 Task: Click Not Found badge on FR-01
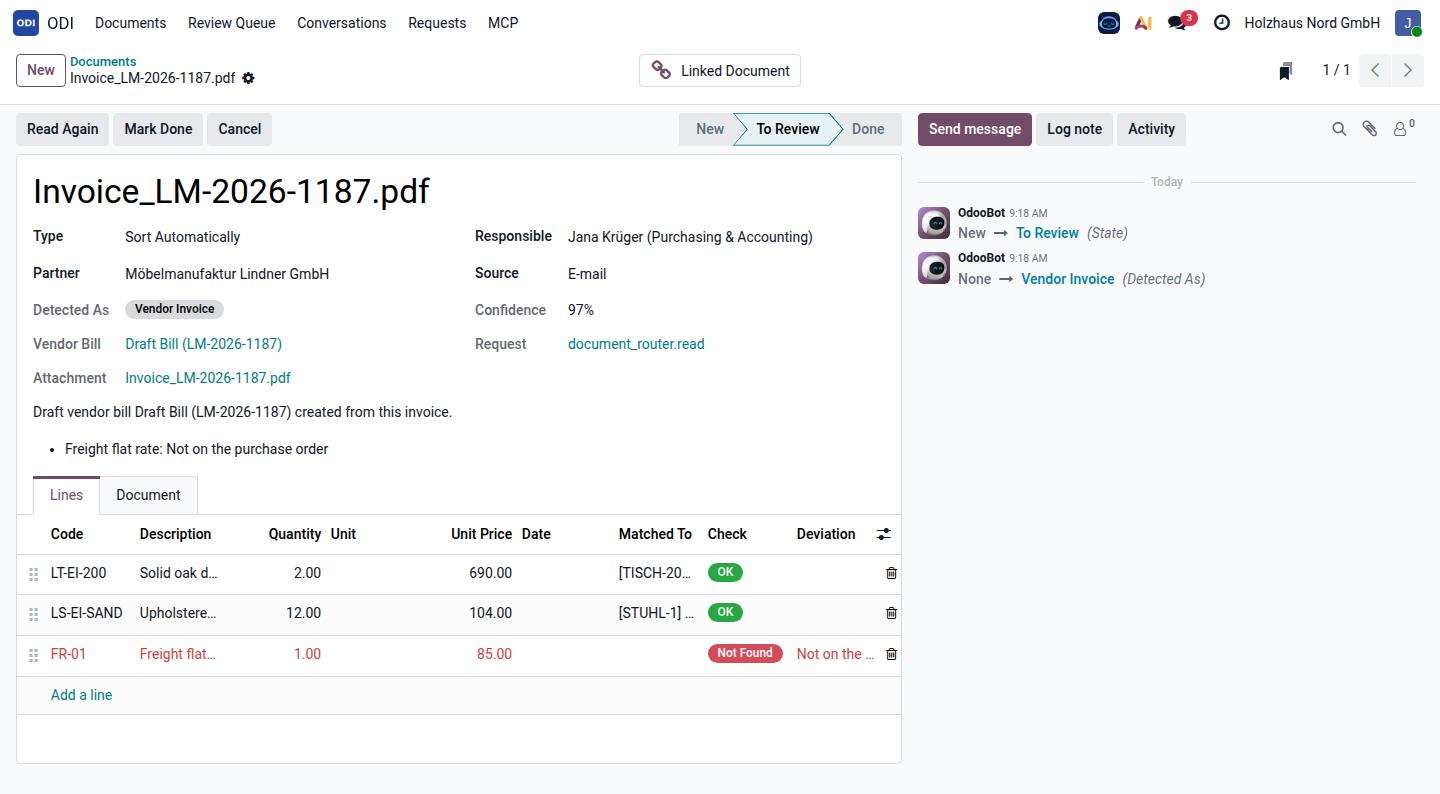click(745, 653)
